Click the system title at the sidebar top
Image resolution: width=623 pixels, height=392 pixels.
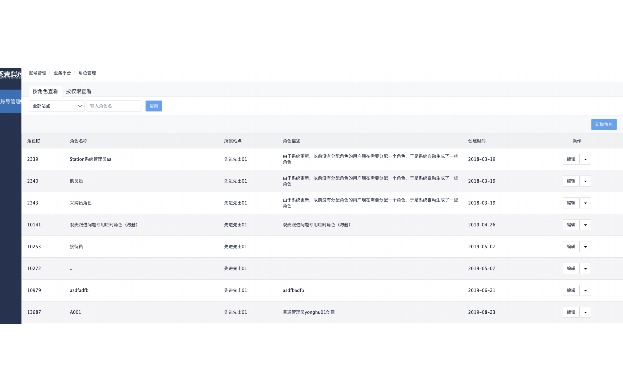(11, 74)
